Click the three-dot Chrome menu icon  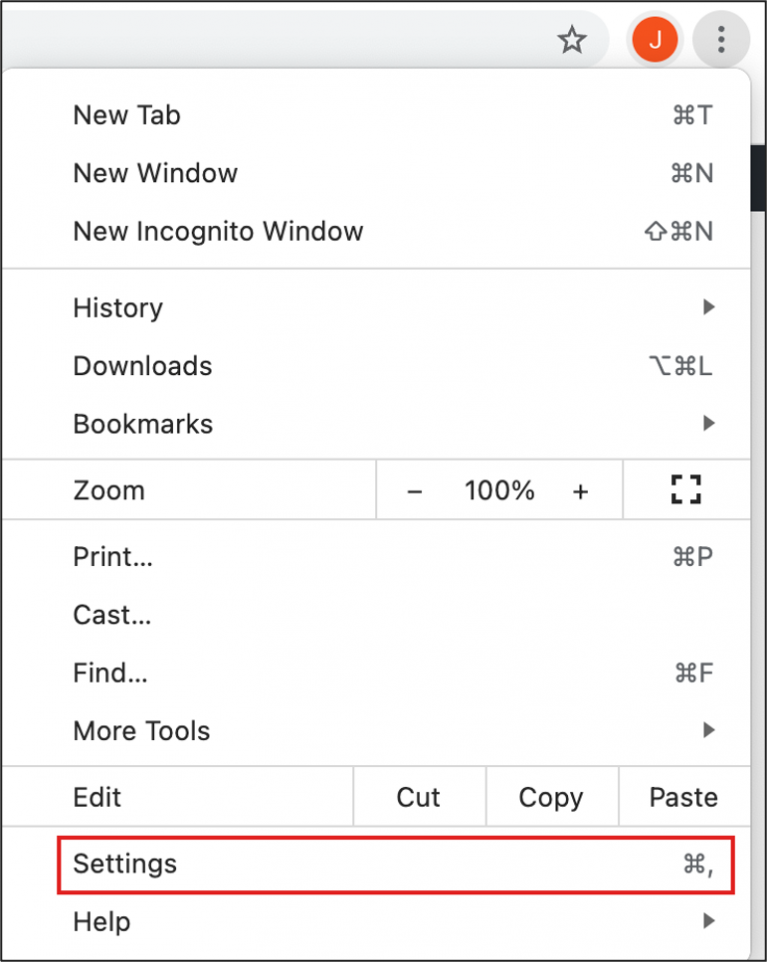coord(721,40)
